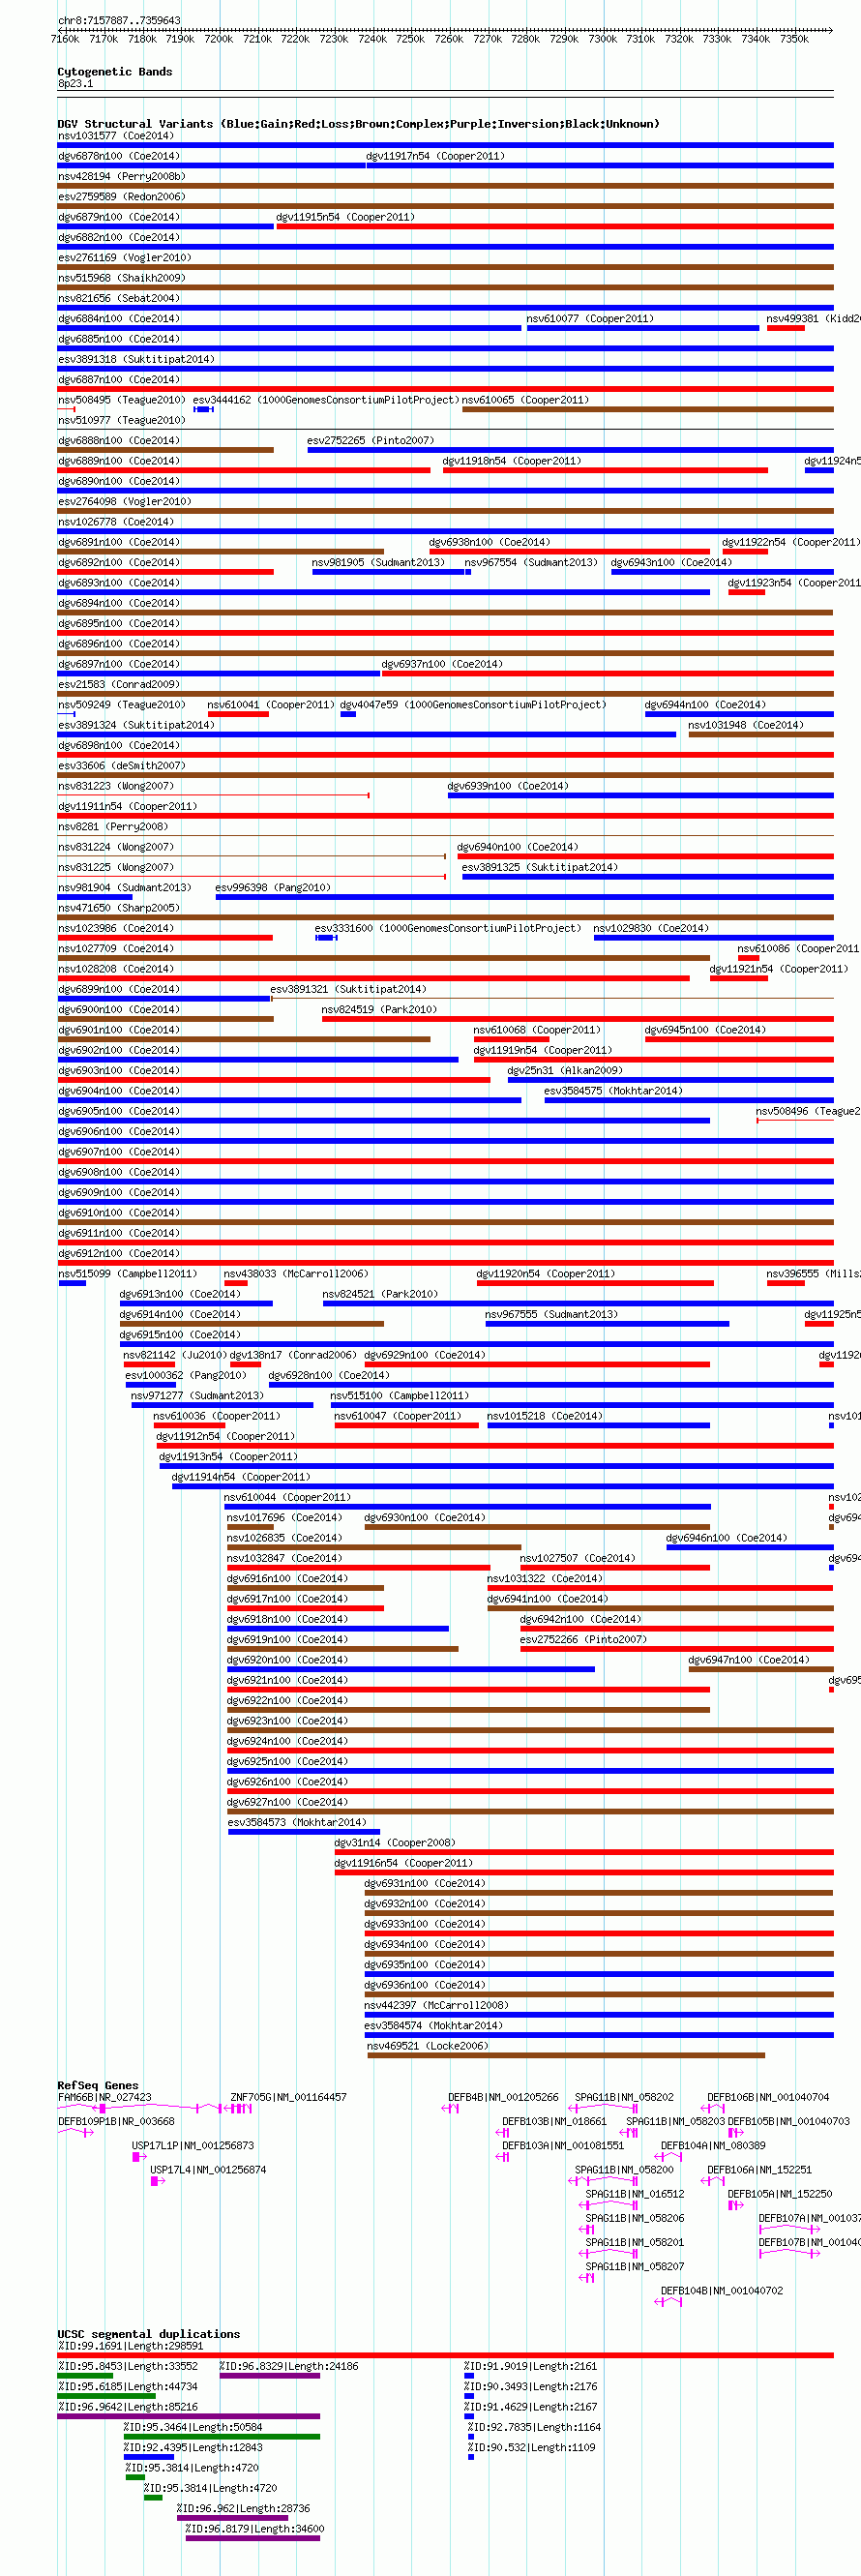The width and height of the screenshot is (861, 2576).
Task: Click gene DEFB4B|NM_001205266
Action: point(503,2096)
